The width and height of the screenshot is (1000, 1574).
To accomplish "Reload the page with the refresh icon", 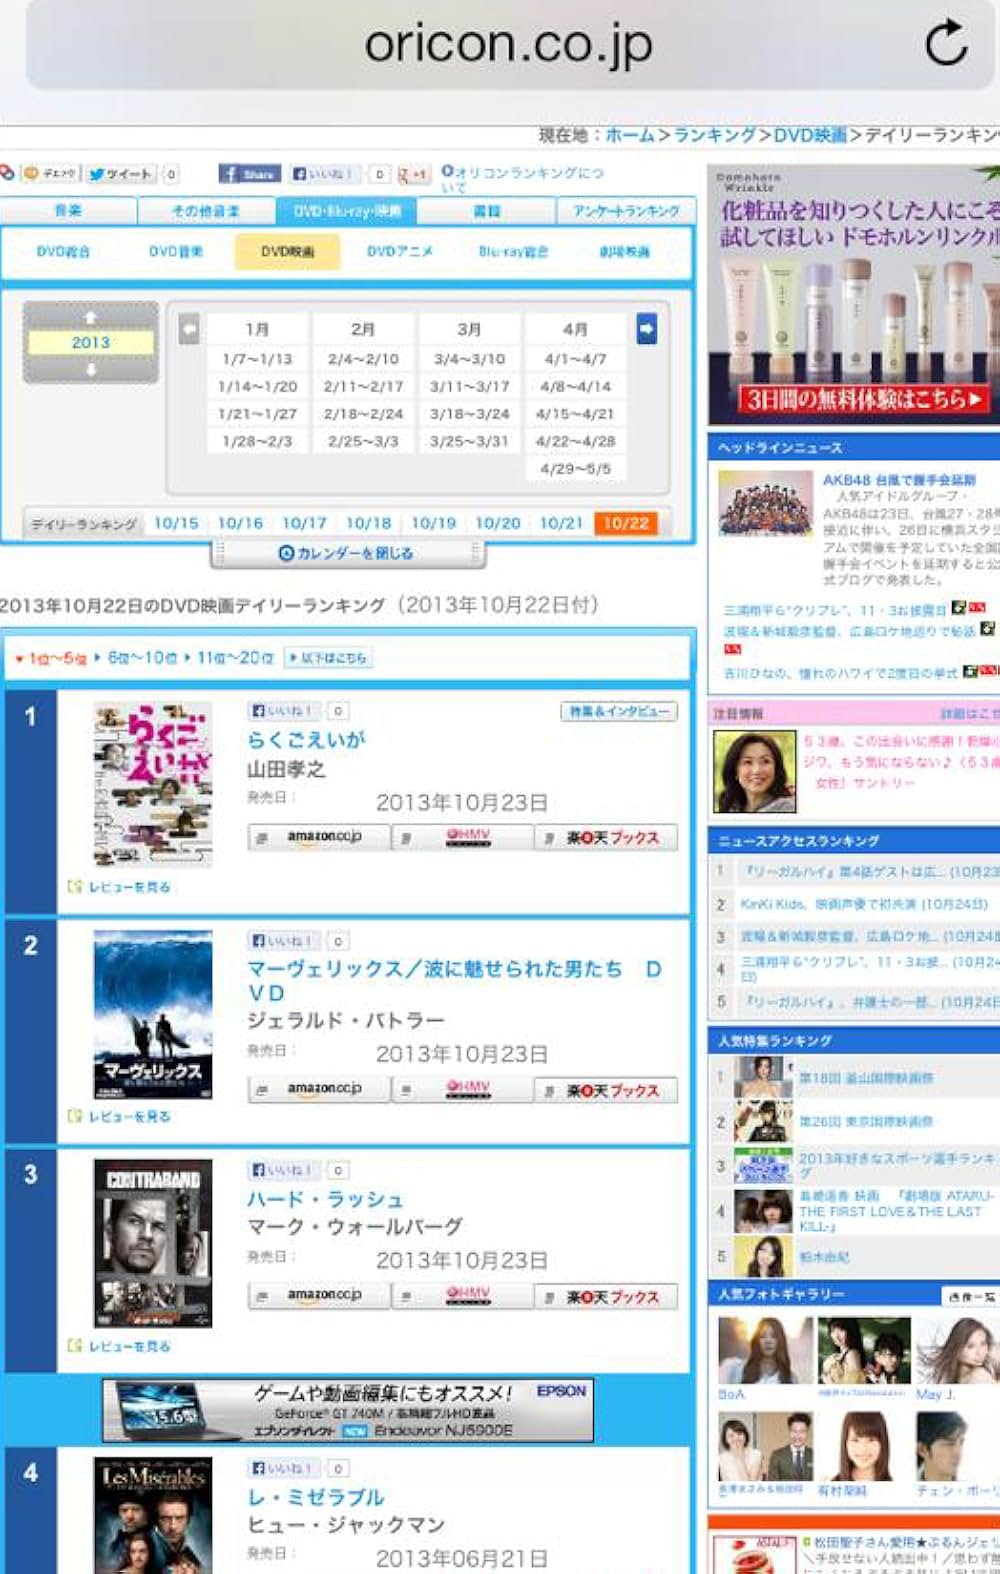I will 945,42.
